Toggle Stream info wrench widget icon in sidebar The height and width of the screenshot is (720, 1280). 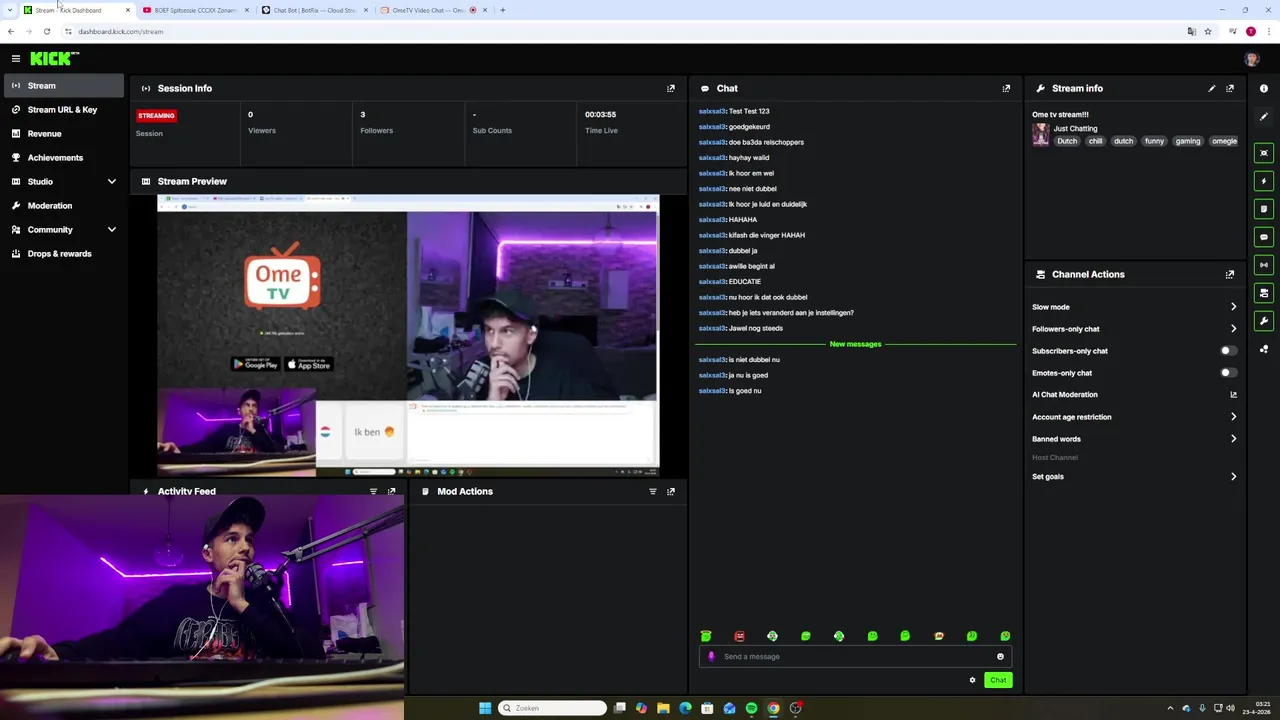click(1264, 321)
